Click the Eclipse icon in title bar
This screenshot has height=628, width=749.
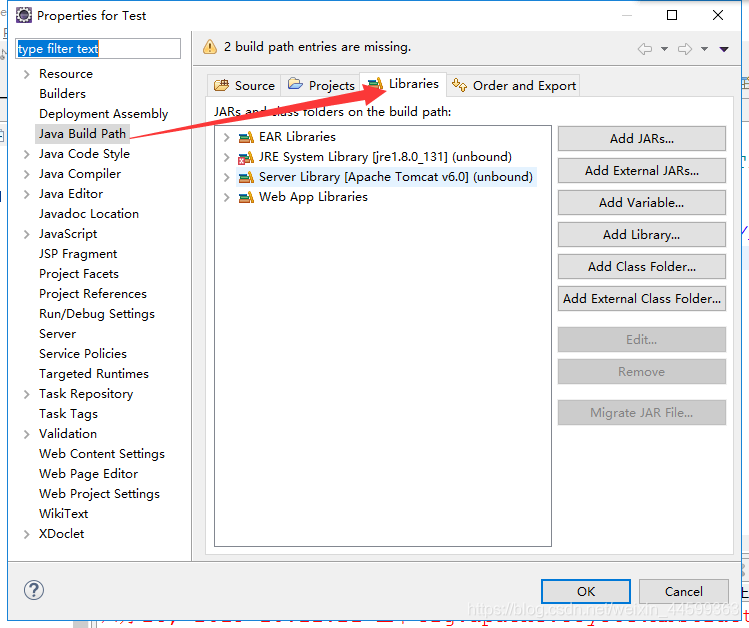pyautogui.click(x=24, y=15)
